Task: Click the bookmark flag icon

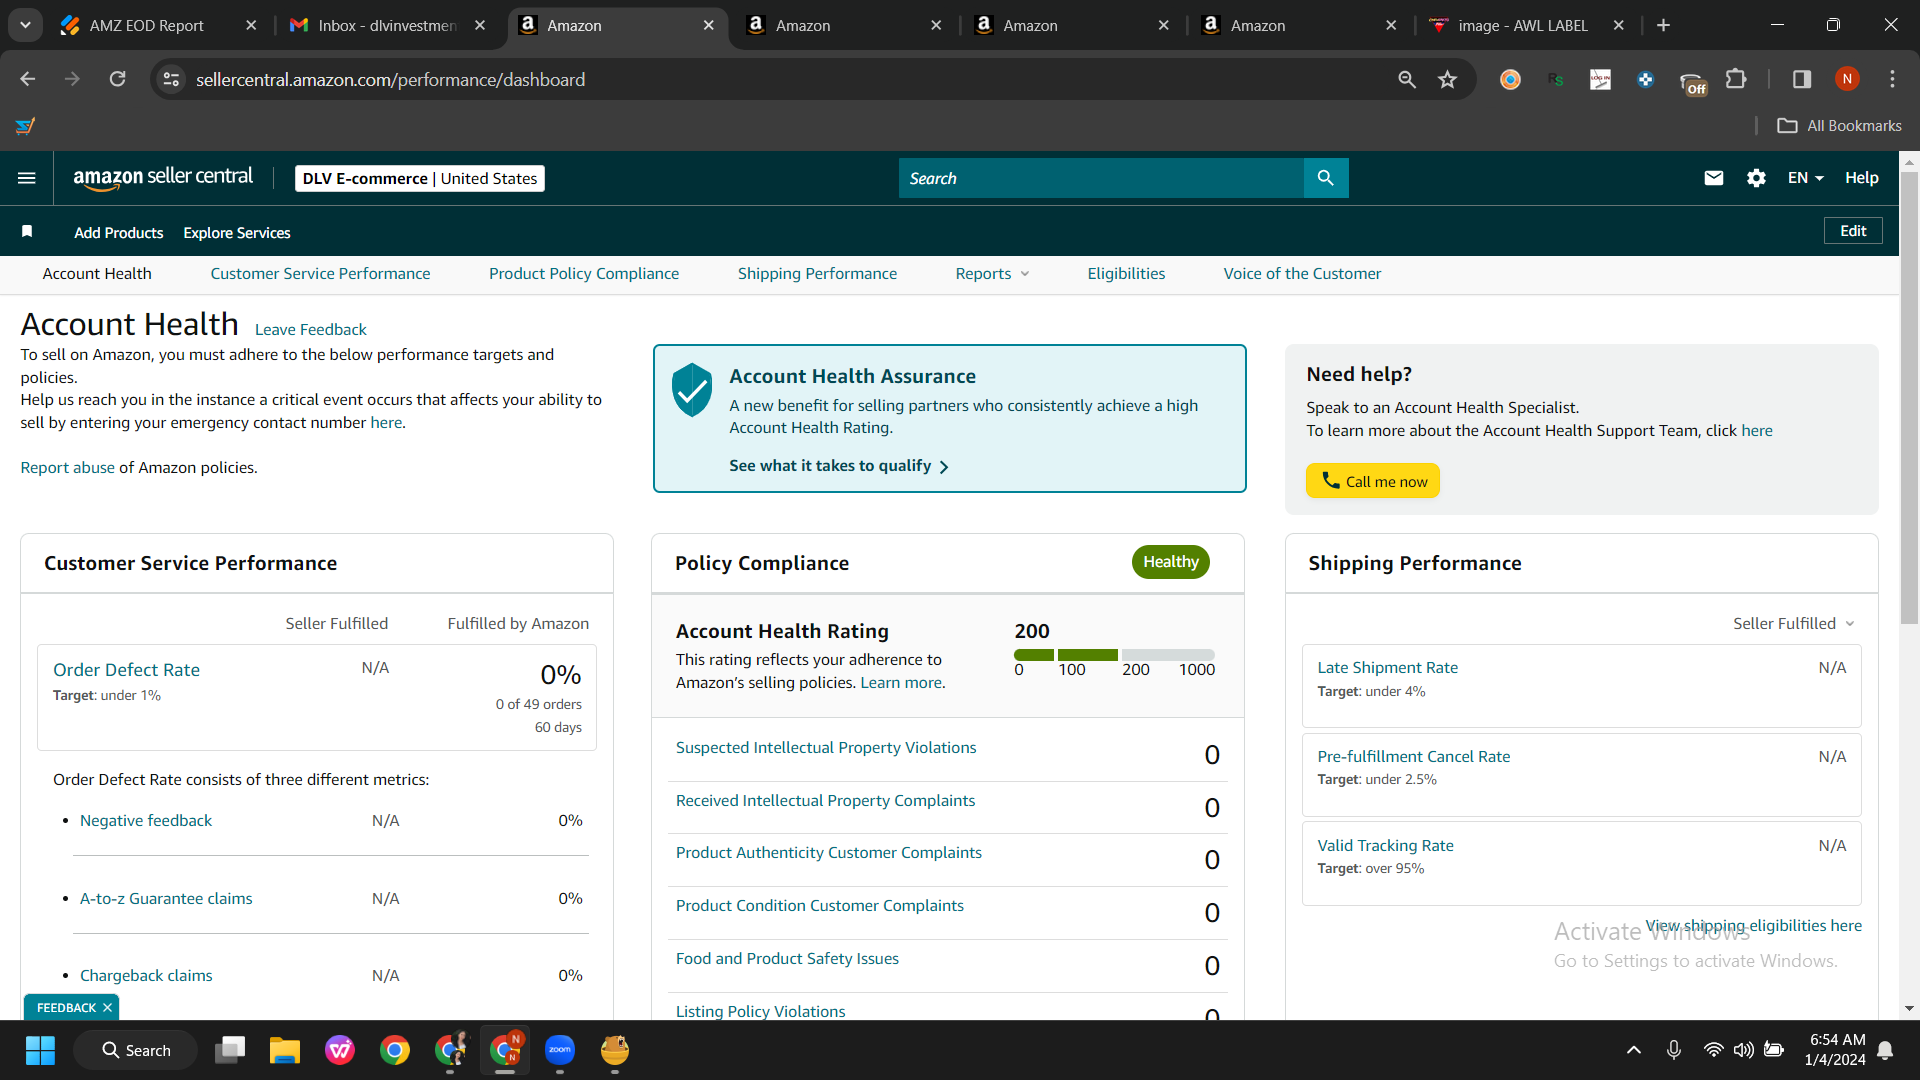Action: pos(27,232)
